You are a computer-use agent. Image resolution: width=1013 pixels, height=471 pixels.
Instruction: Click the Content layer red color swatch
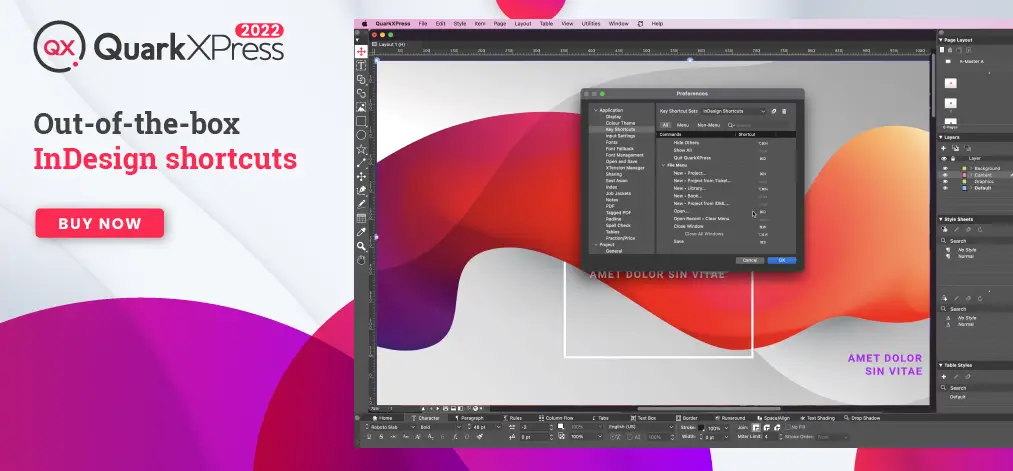click(964, 175)
